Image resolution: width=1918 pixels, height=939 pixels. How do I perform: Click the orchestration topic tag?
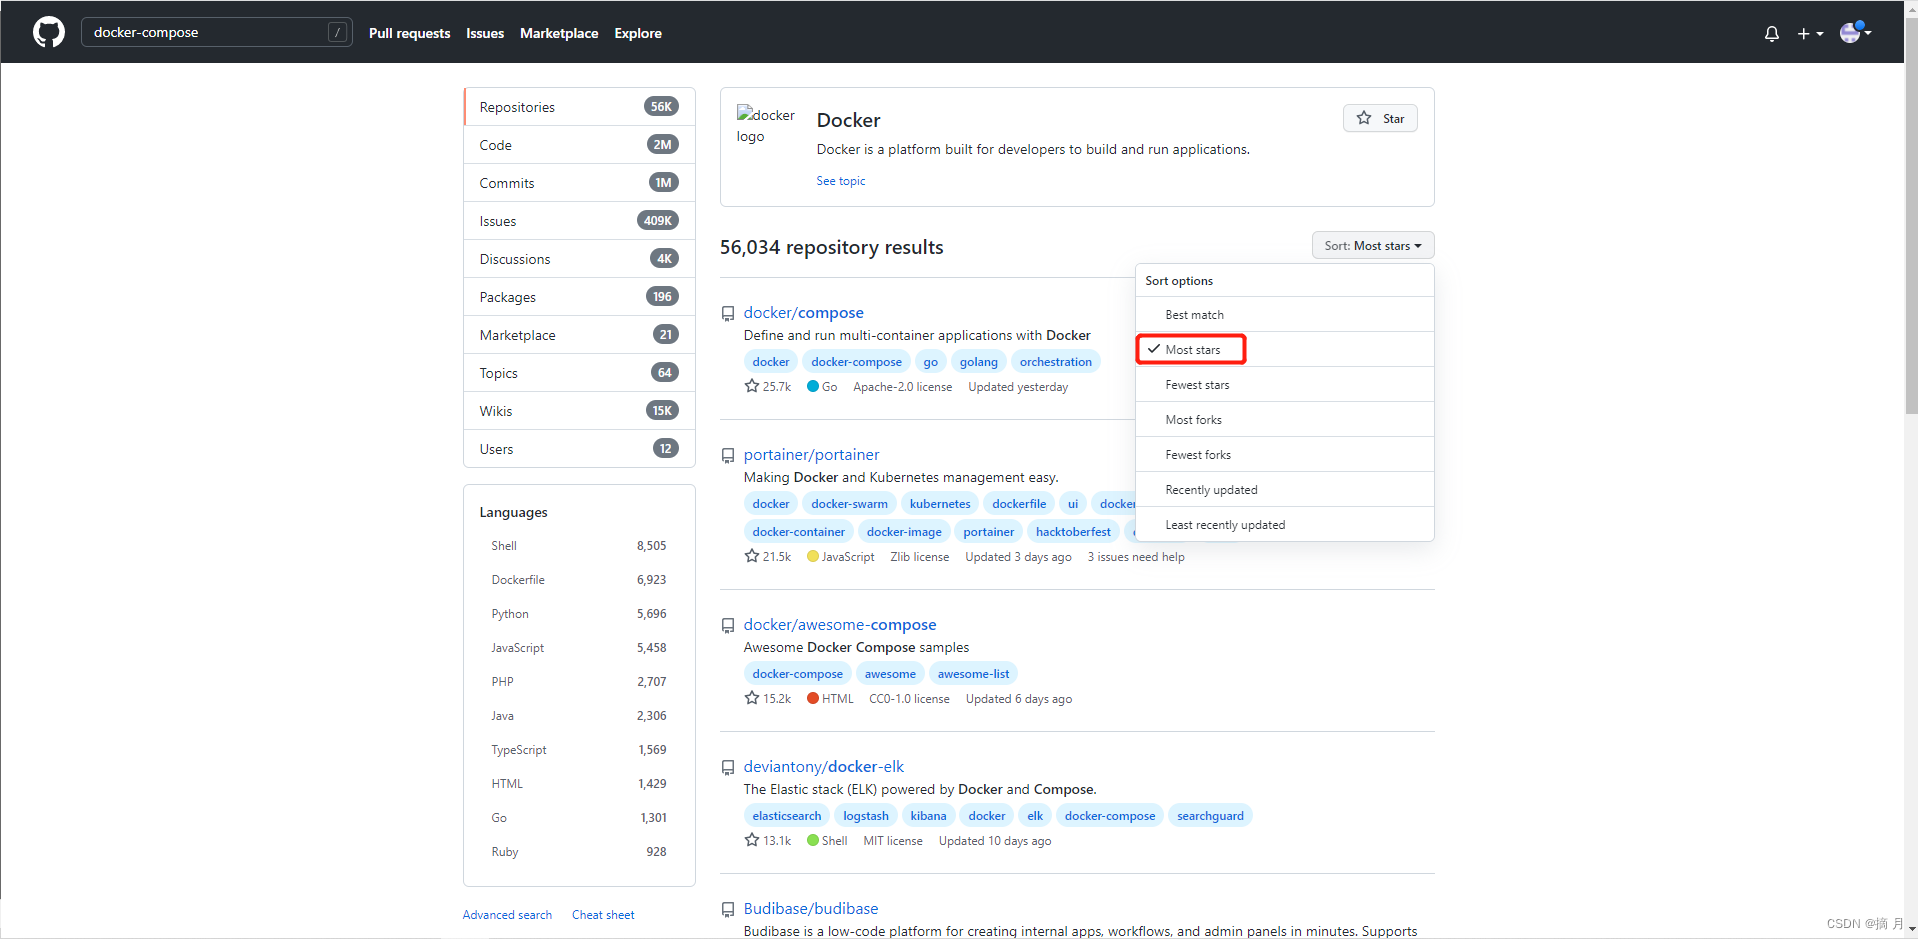coord(1056,362)
